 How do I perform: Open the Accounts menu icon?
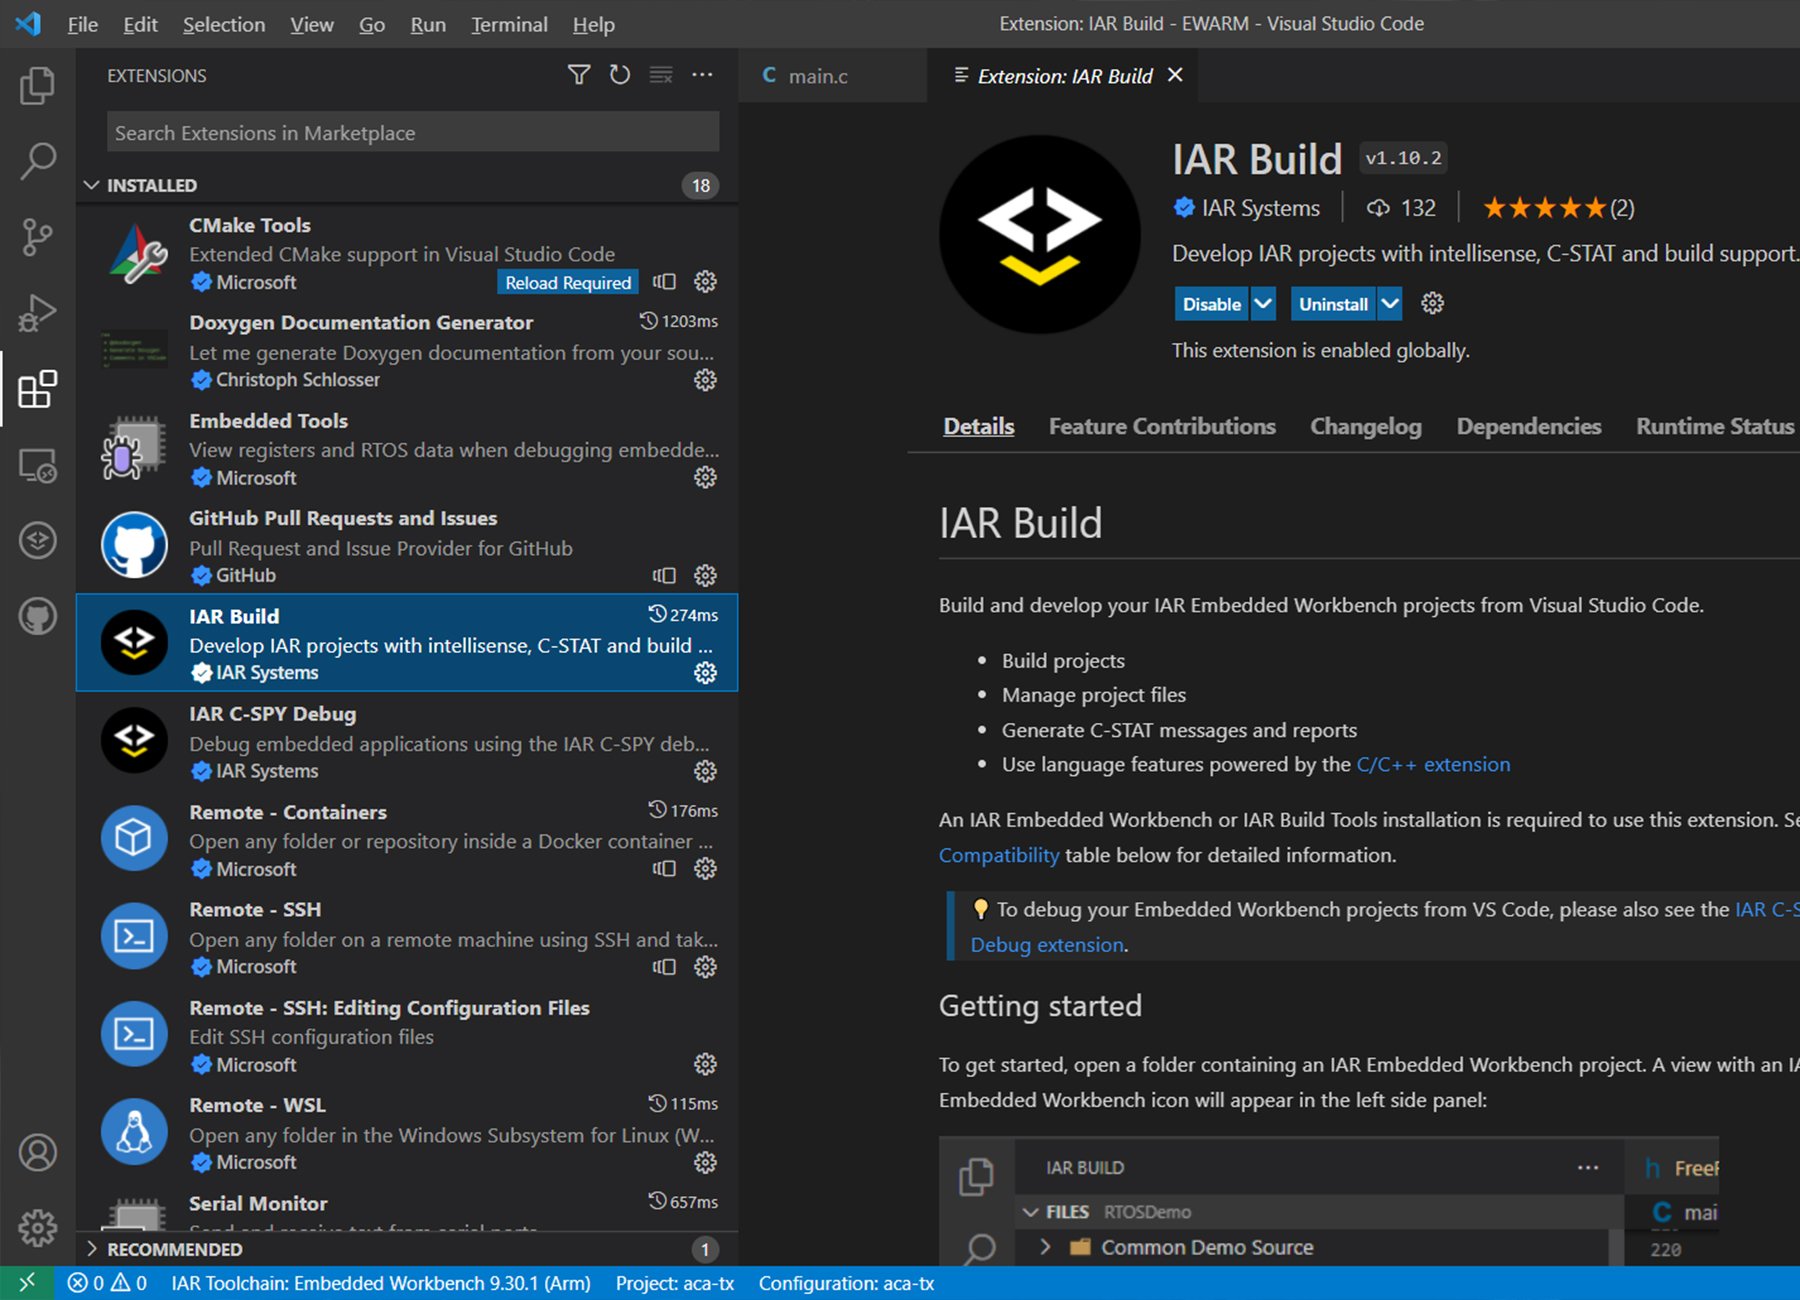pyautogui.click(x=37, y=1153)
